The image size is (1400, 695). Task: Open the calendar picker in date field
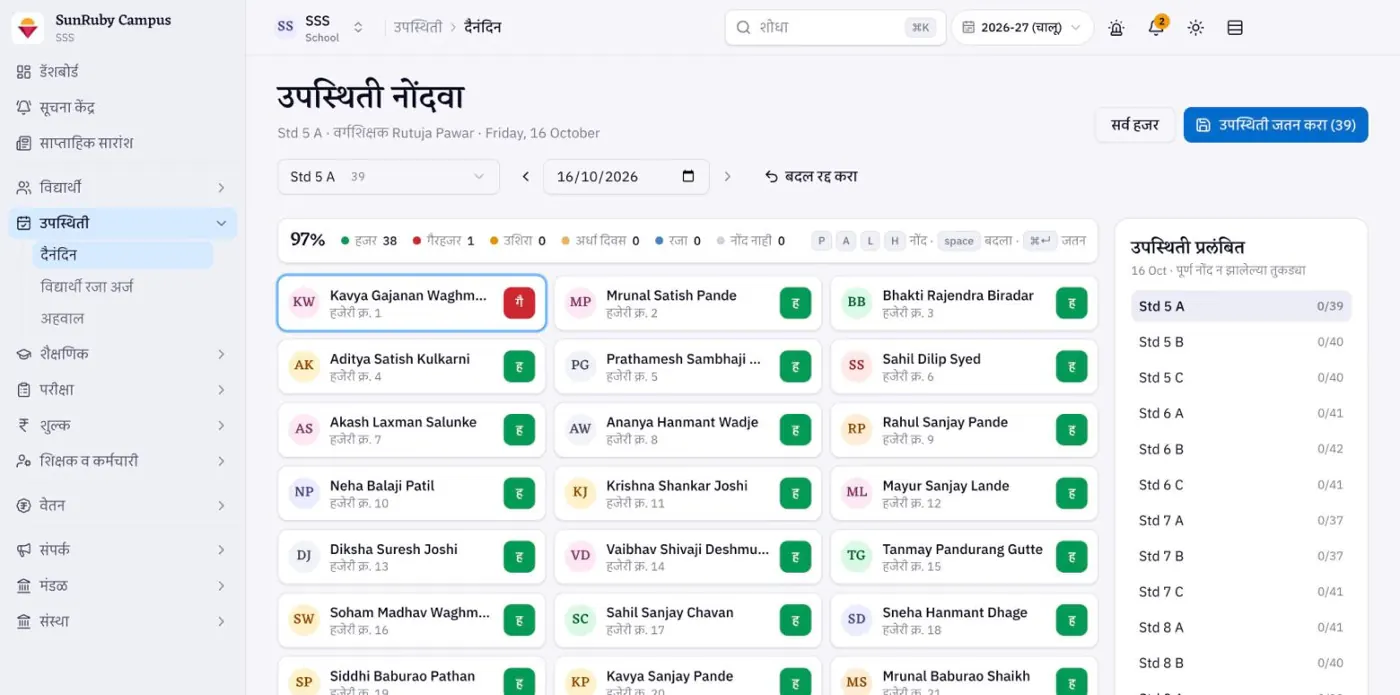pyautogui.click(x=688, y=177)
